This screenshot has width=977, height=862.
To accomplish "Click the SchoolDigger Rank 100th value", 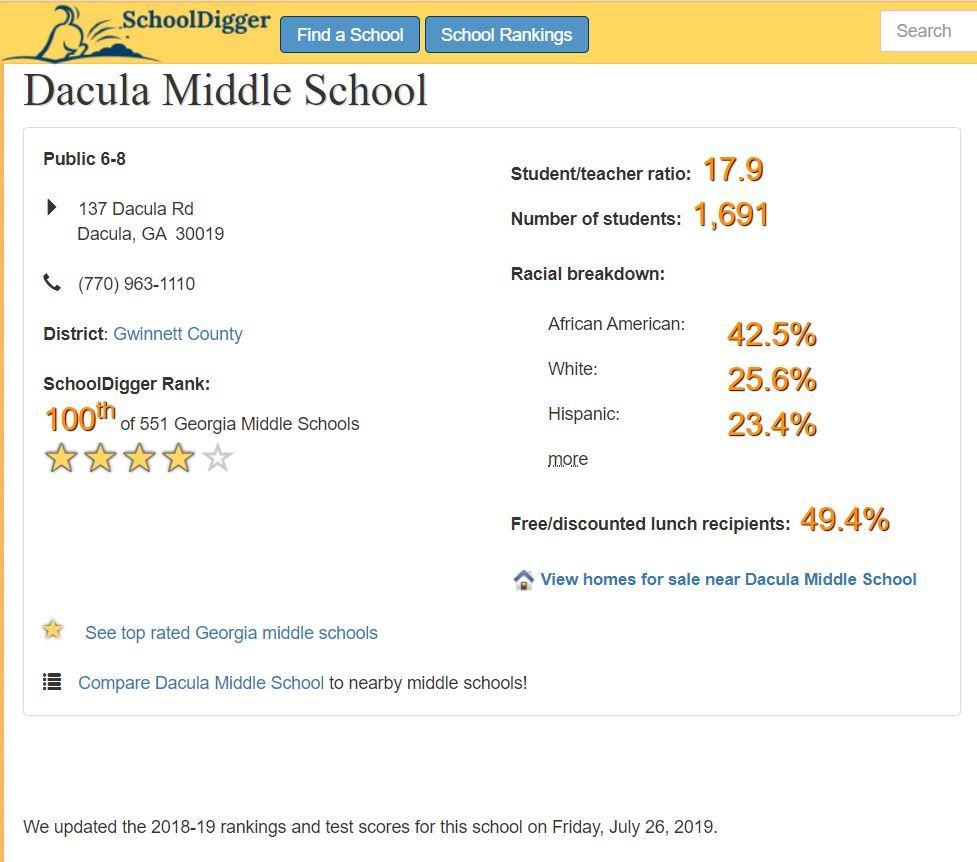I will pyautogui.click(x=80, y=418).
